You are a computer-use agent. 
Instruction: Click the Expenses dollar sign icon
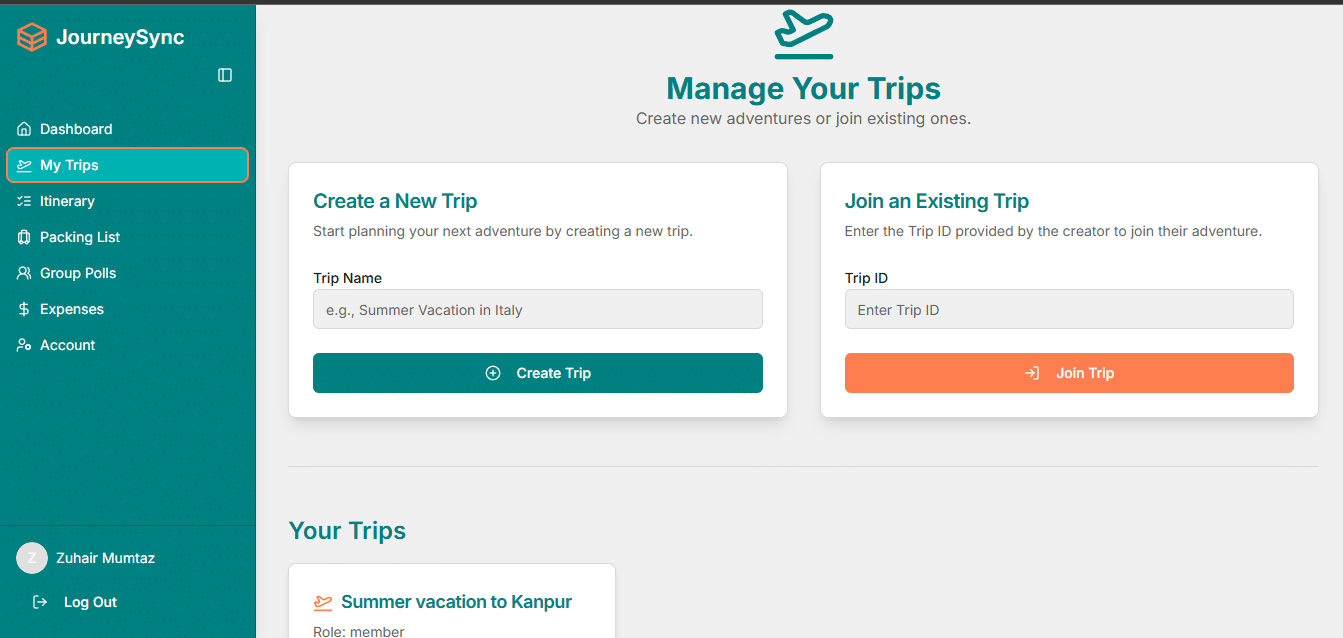[24, 309]
